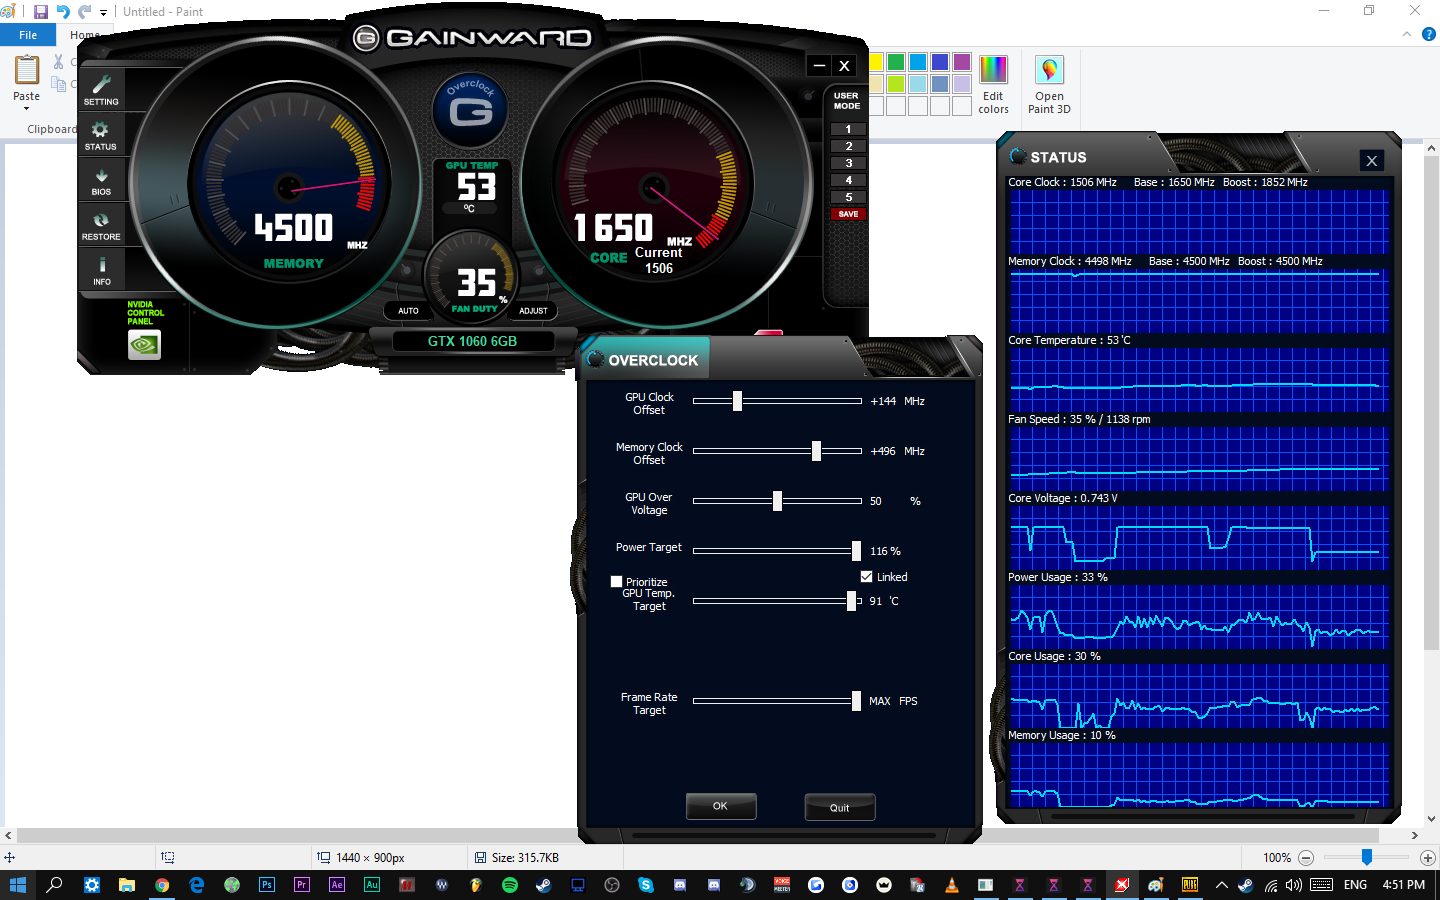Image resolution: width=1440 pixels, height=900 pixels.
Task: Click the STATUS gear icon in sidebar
Action: click(100, 134)
